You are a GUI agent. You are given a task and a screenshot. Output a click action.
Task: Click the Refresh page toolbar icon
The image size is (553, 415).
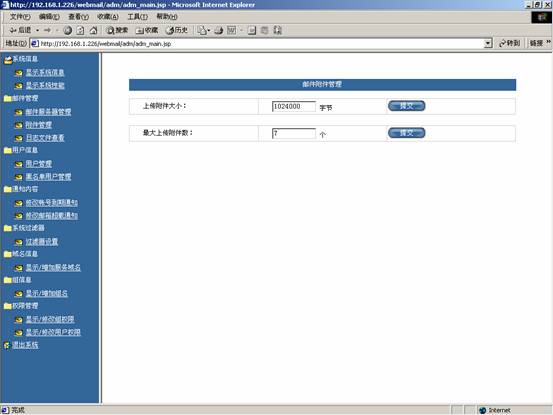[80, 31]
